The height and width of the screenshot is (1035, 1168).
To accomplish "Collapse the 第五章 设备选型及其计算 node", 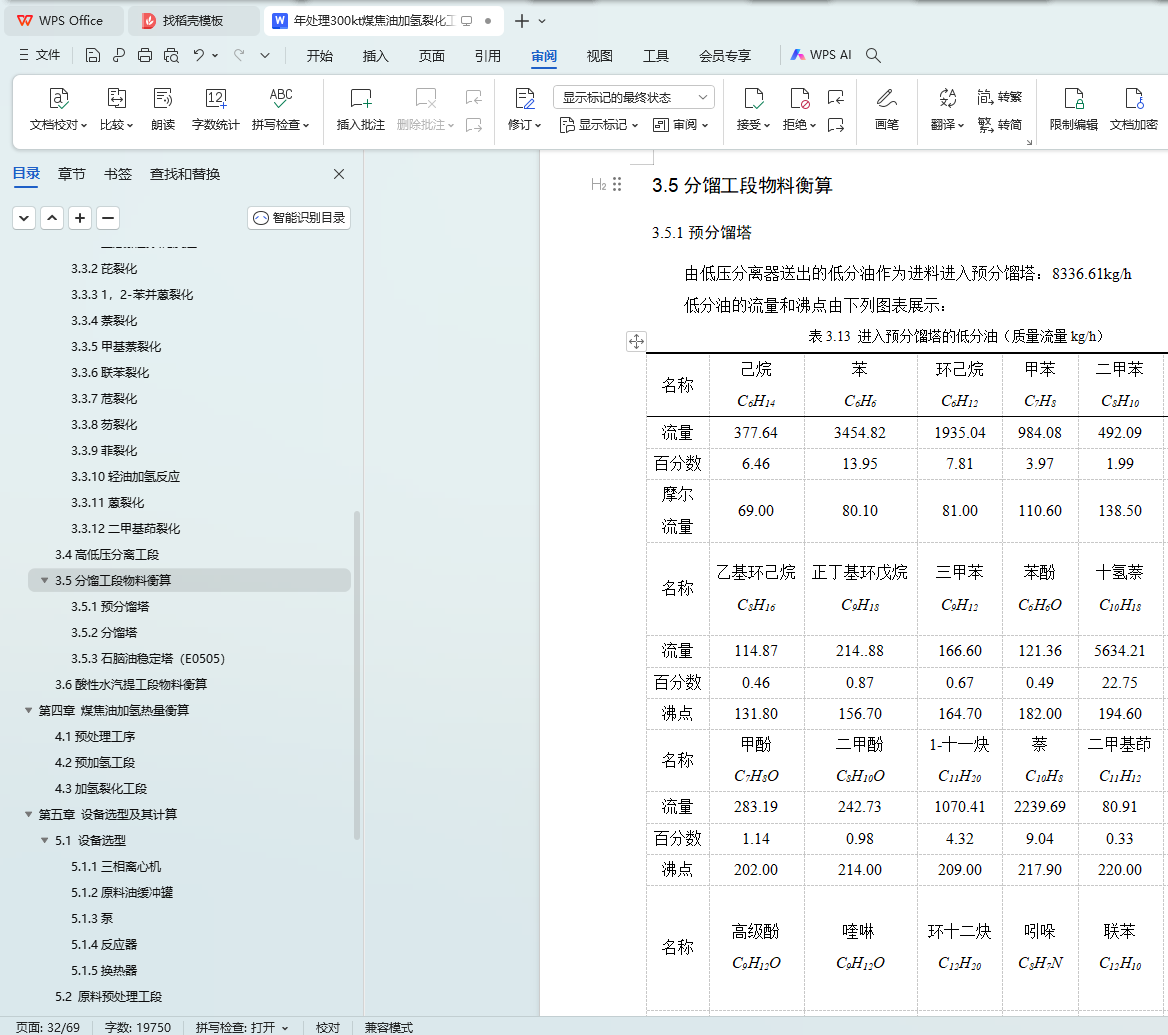I will 28,814.
